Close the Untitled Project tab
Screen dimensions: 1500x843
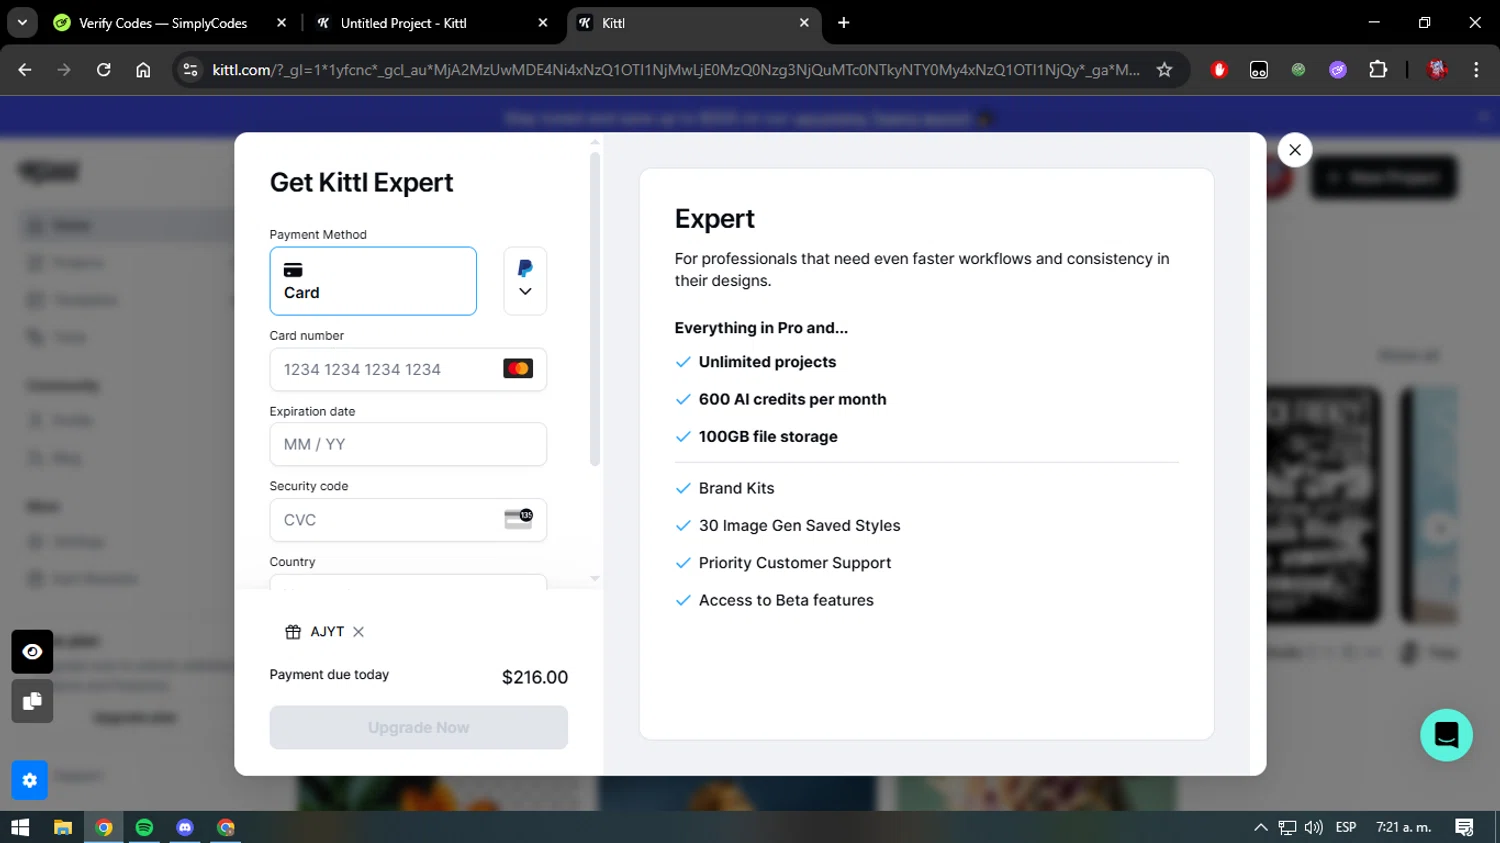[542, 23]
